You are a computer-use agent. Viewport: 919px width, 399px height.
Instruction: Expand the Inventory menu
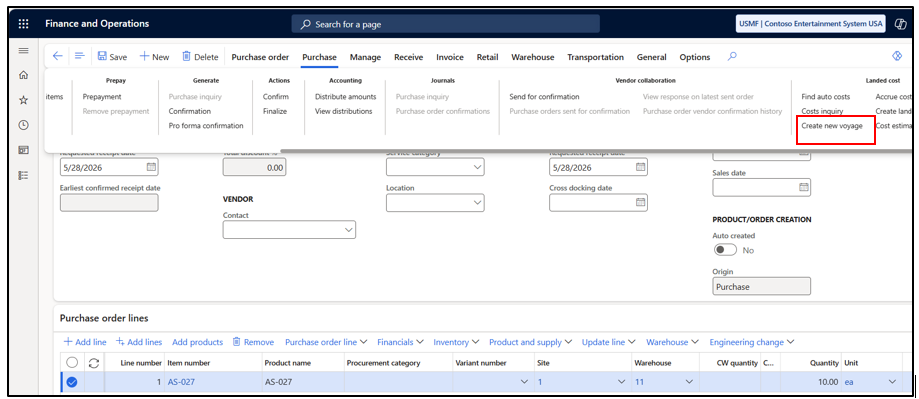coord(456,342)
